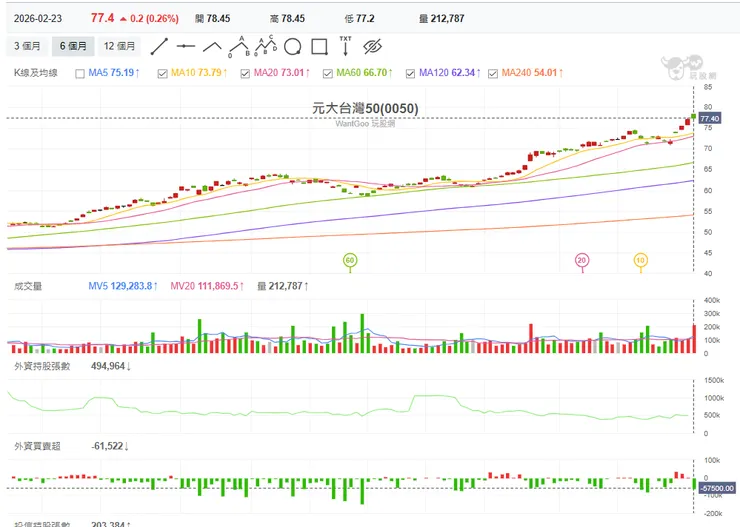Select the horizontal line drawing tool

point(186,46)
